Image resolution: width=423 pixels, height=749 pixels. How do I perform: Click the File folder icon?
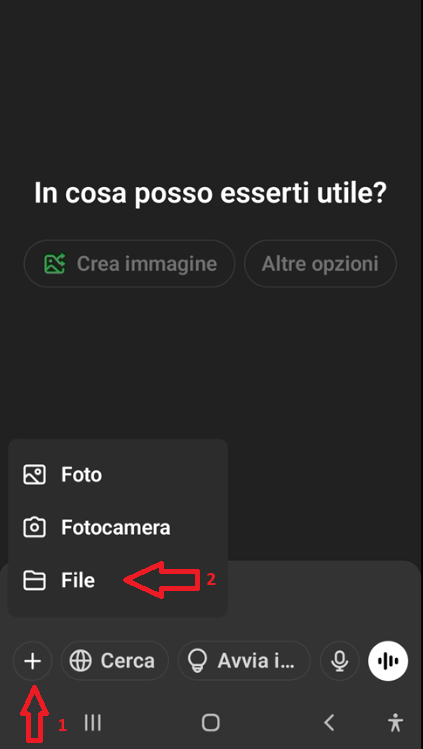coord(34,580)
